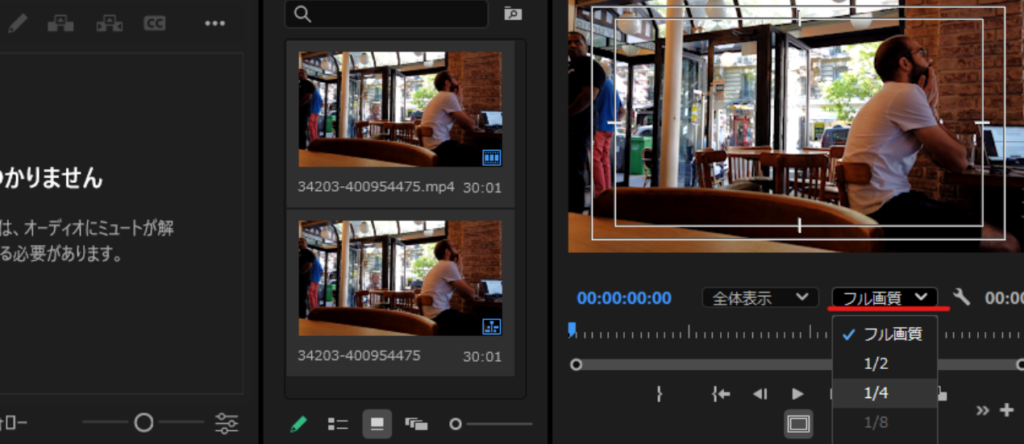Choose 1/2 playback resolution
Image resolution: width=1024 pixels, height=444 pixels.
tap(877, 364)
